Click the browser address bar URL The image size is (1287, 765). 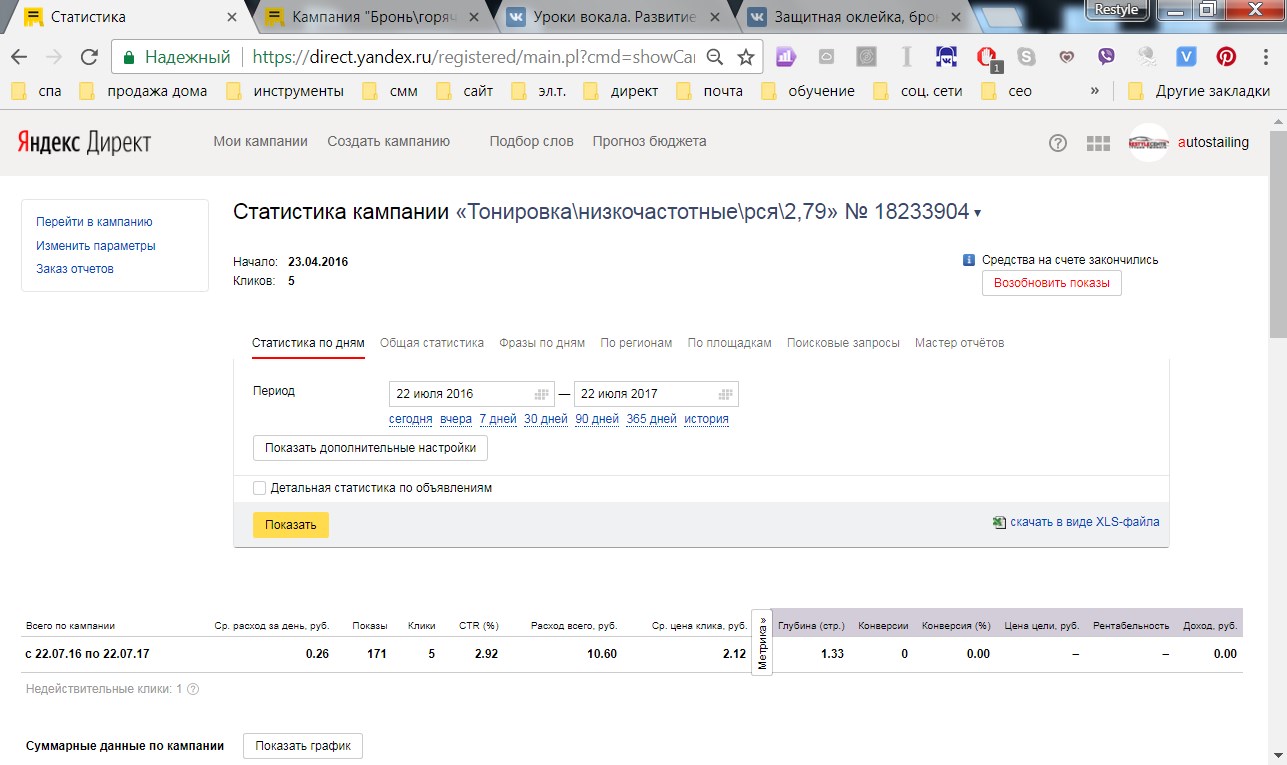pos(474,57)
